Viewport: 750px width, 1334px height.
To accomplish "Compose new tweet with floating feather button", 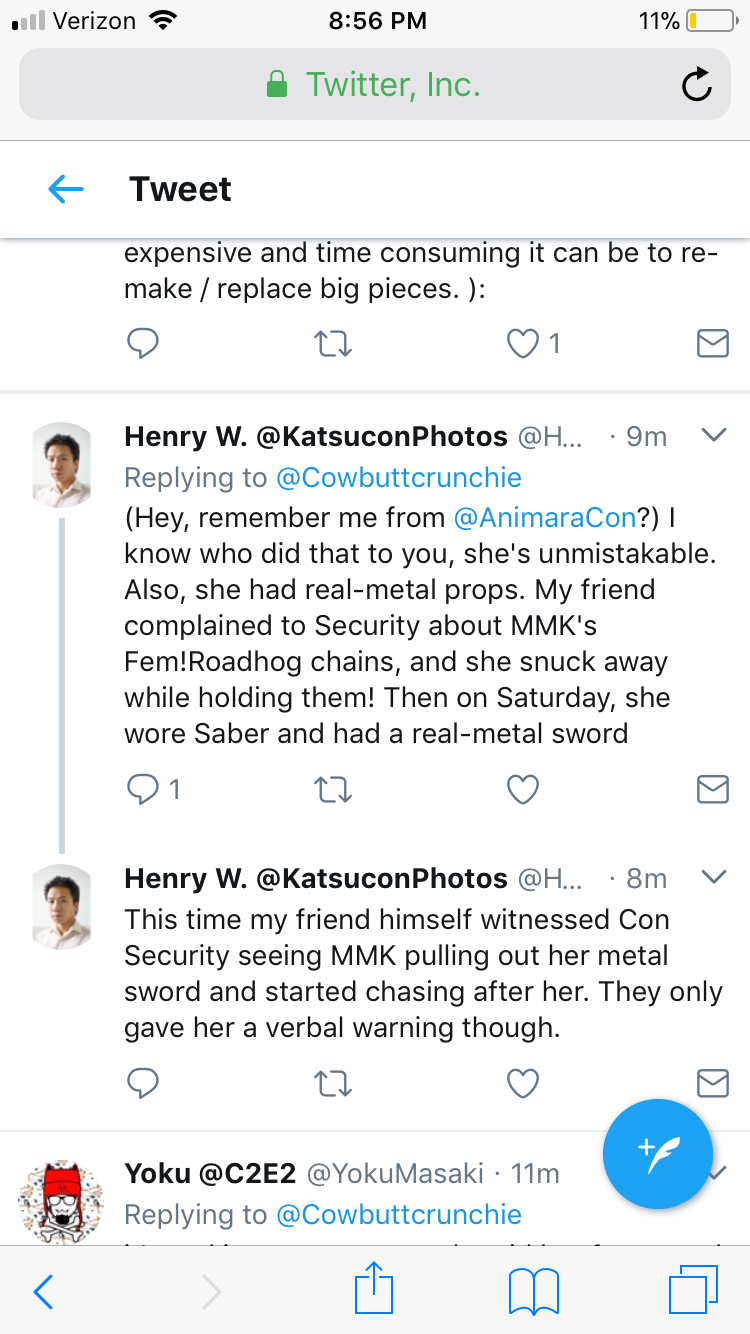I will [x=658, y=1154].
